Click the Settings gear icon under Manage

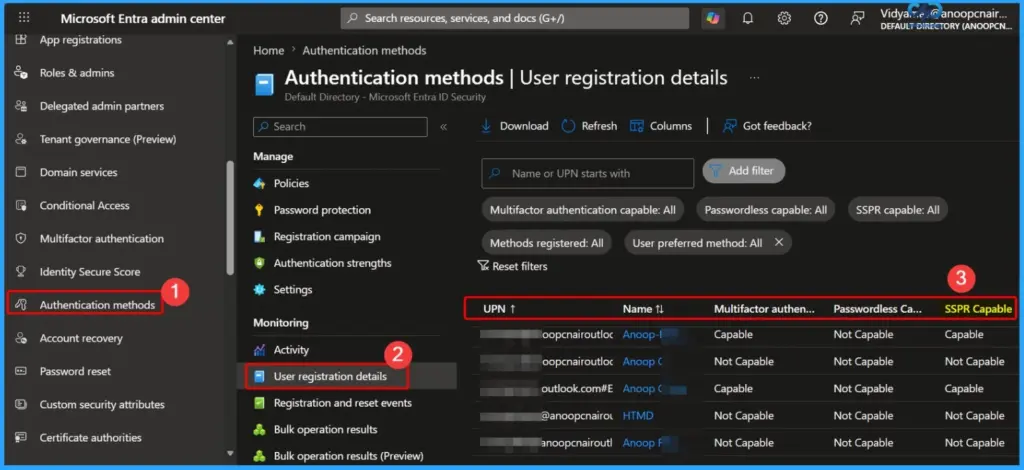(x=259, y=290)
